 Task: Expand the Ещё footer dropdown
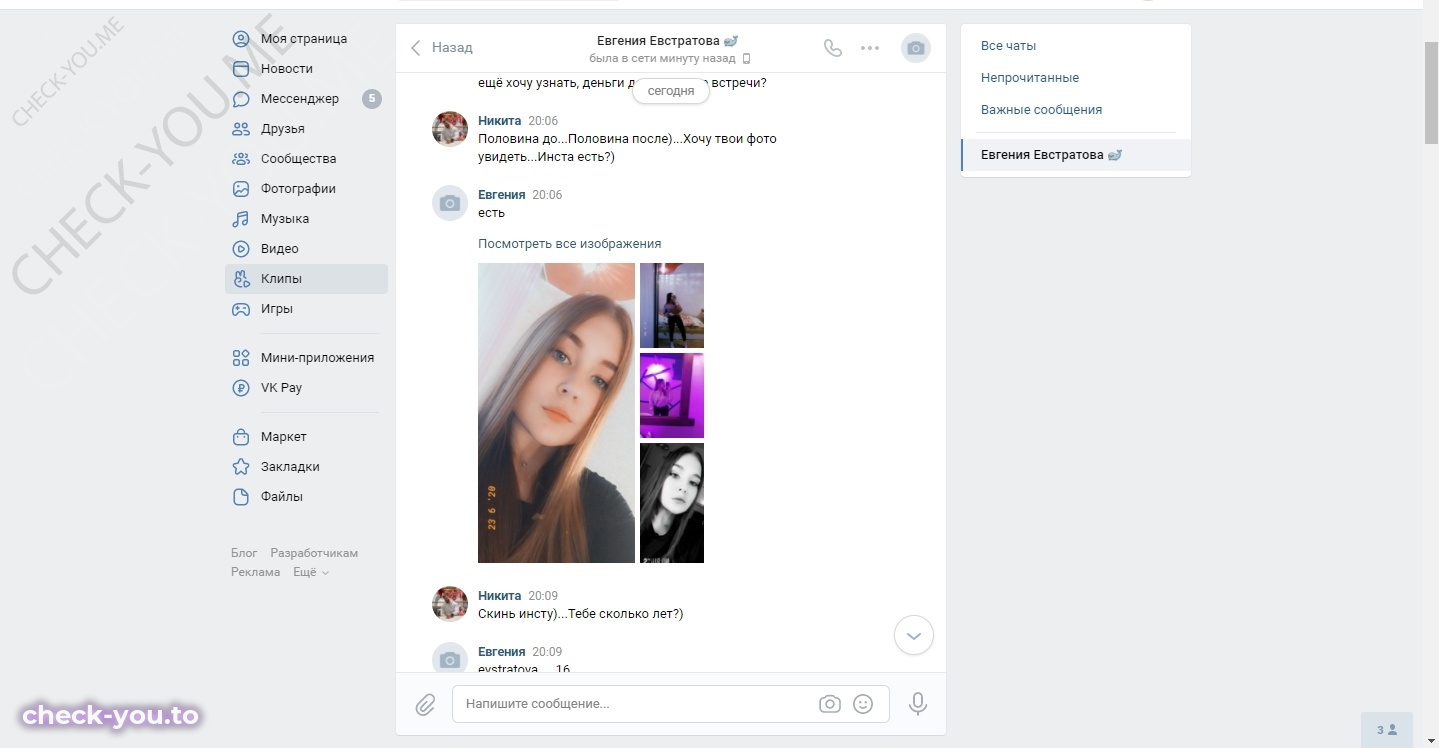pos(311,572)
